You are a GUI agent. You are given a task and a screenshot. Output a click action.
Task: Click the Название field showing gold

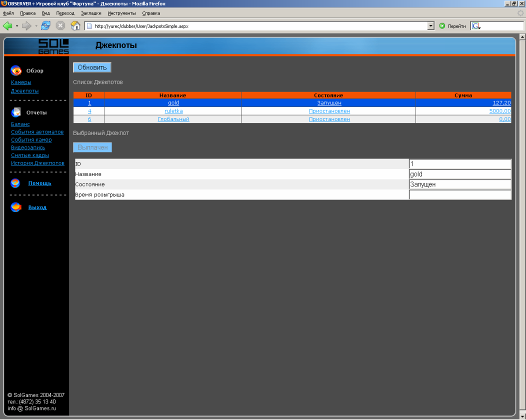point(460,174)
